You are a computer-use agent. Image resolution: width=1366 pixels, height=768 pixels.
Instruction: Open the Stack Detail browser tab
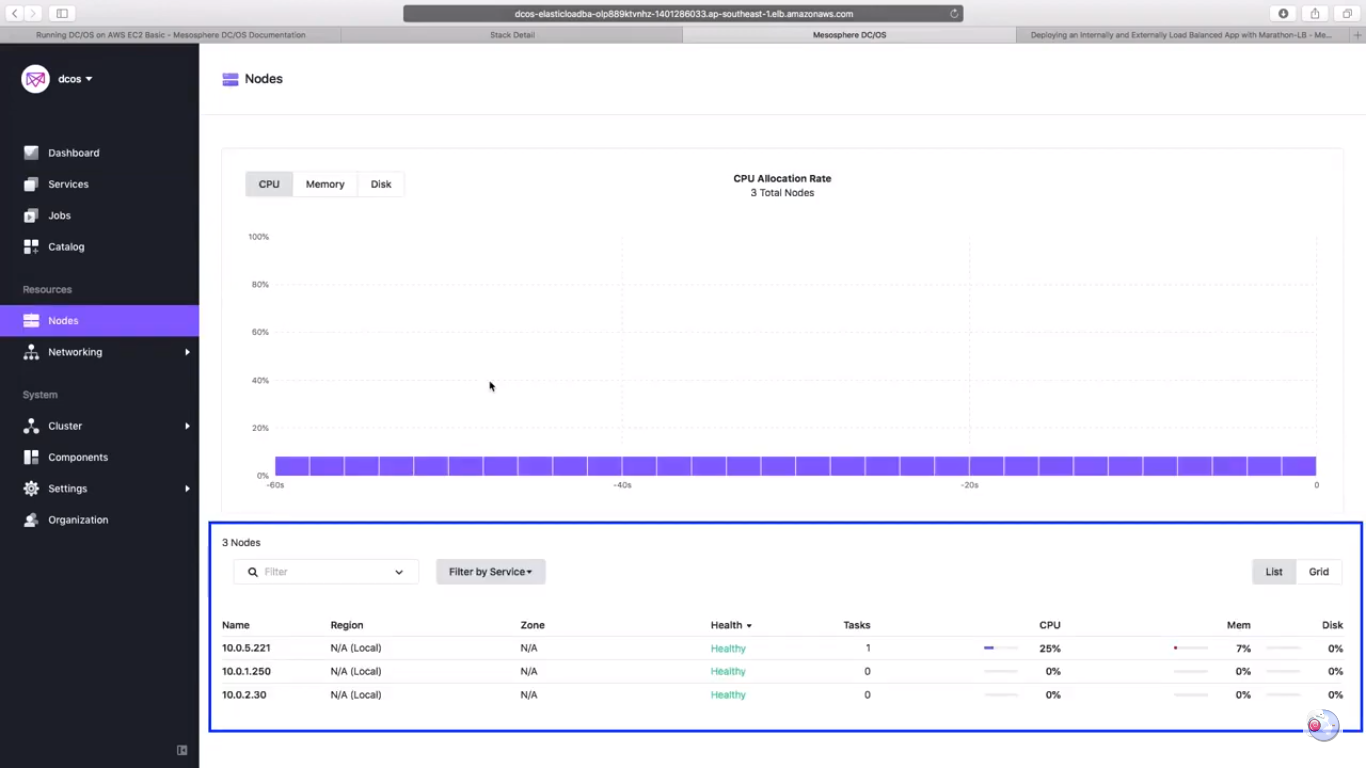[512, 35]
